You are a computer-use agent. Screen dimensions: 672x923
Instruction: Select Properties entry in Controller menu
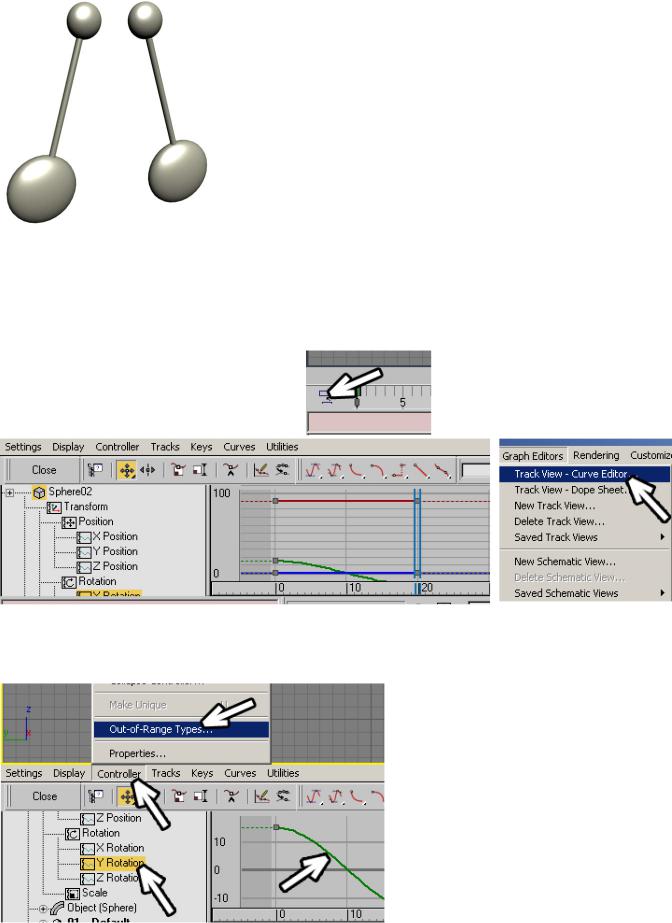click(x=181, y=753)
